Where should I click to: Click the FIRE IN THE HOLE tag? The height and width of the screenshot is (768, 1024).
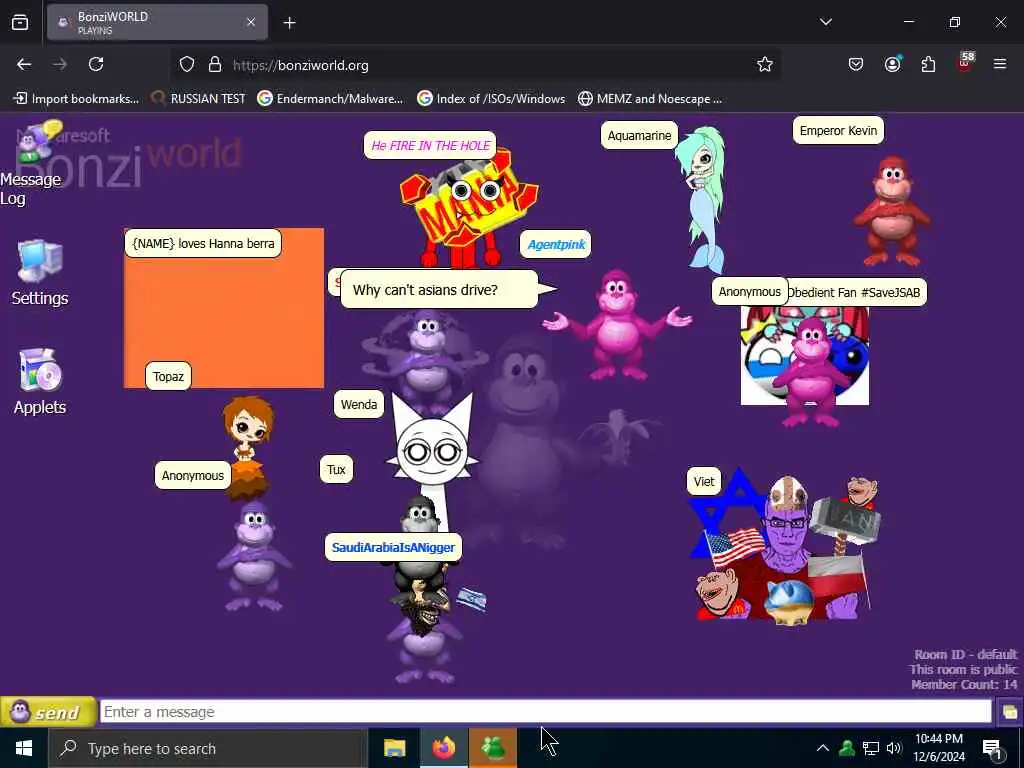pos(430,145)
